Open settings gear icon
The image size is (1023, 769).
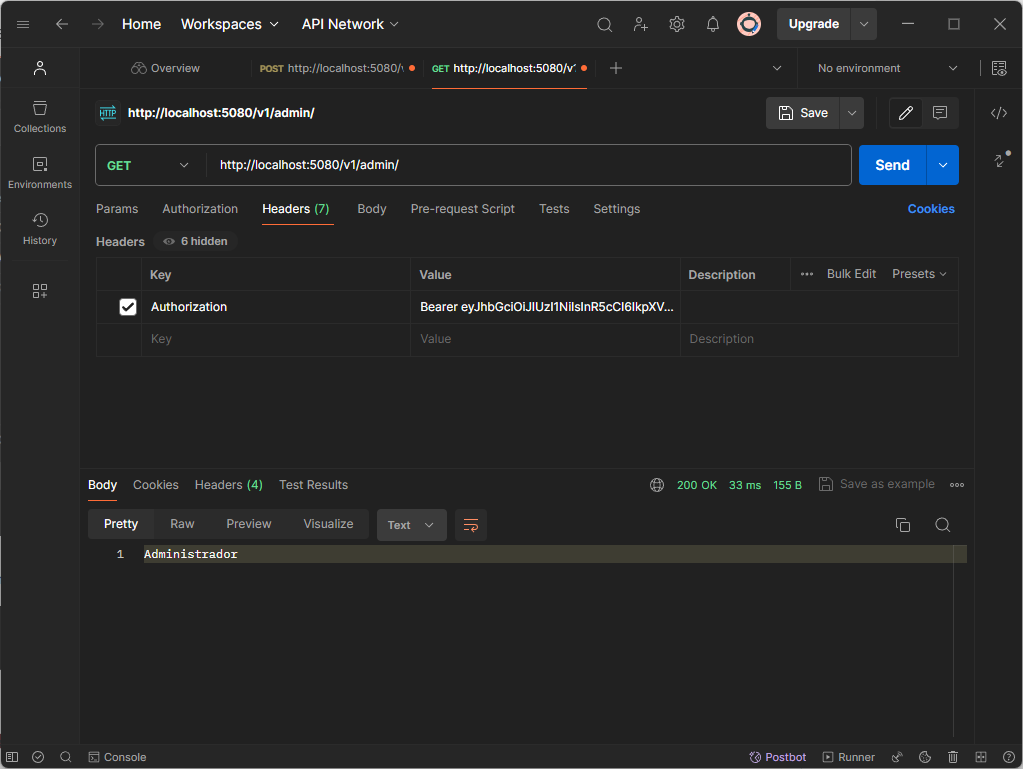click(677, 25)
